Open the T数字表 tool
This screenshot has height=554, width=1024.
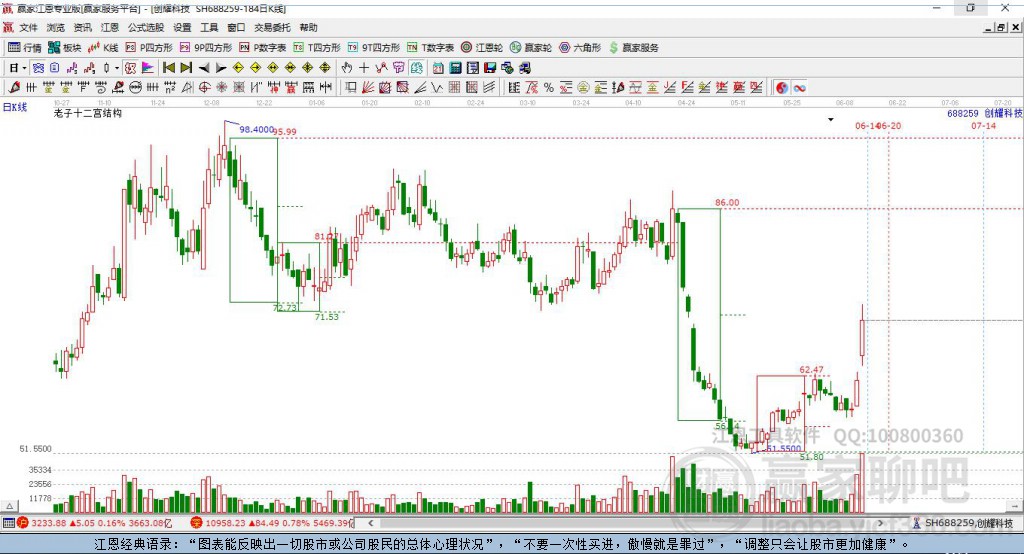click(430, 48)
